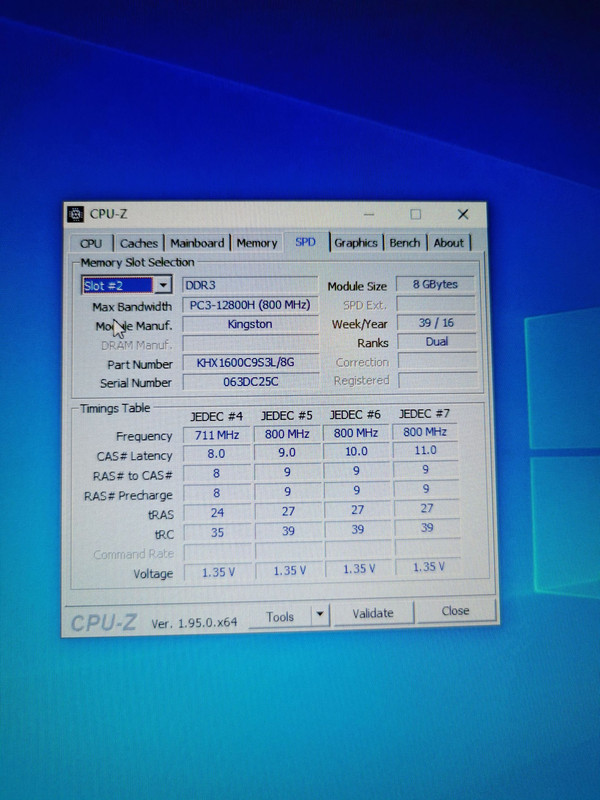Click the 39 / 16 Week/Year value
Screen dimensions: 600x800
pyautogui.click(x=436, y=322)
